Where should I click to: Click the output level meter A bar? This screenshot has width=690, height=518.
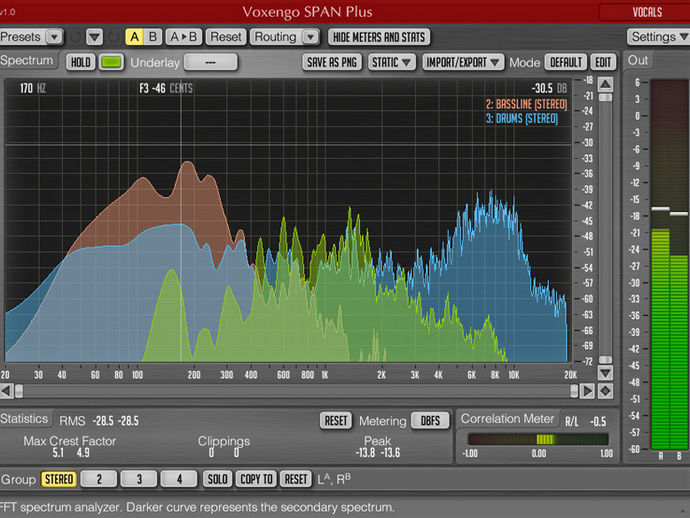660,264
